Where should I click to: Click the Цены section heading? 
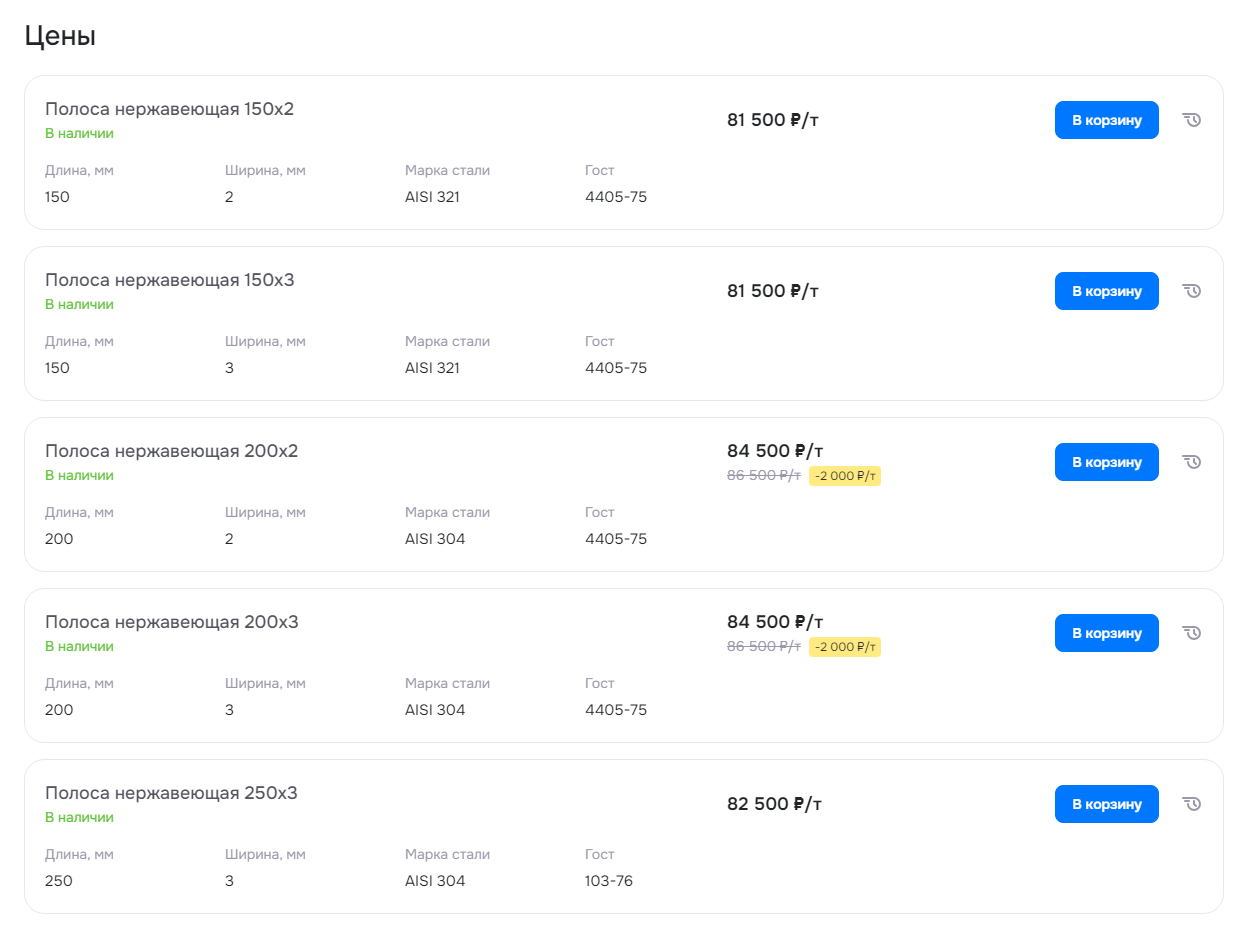pos(60,37)
